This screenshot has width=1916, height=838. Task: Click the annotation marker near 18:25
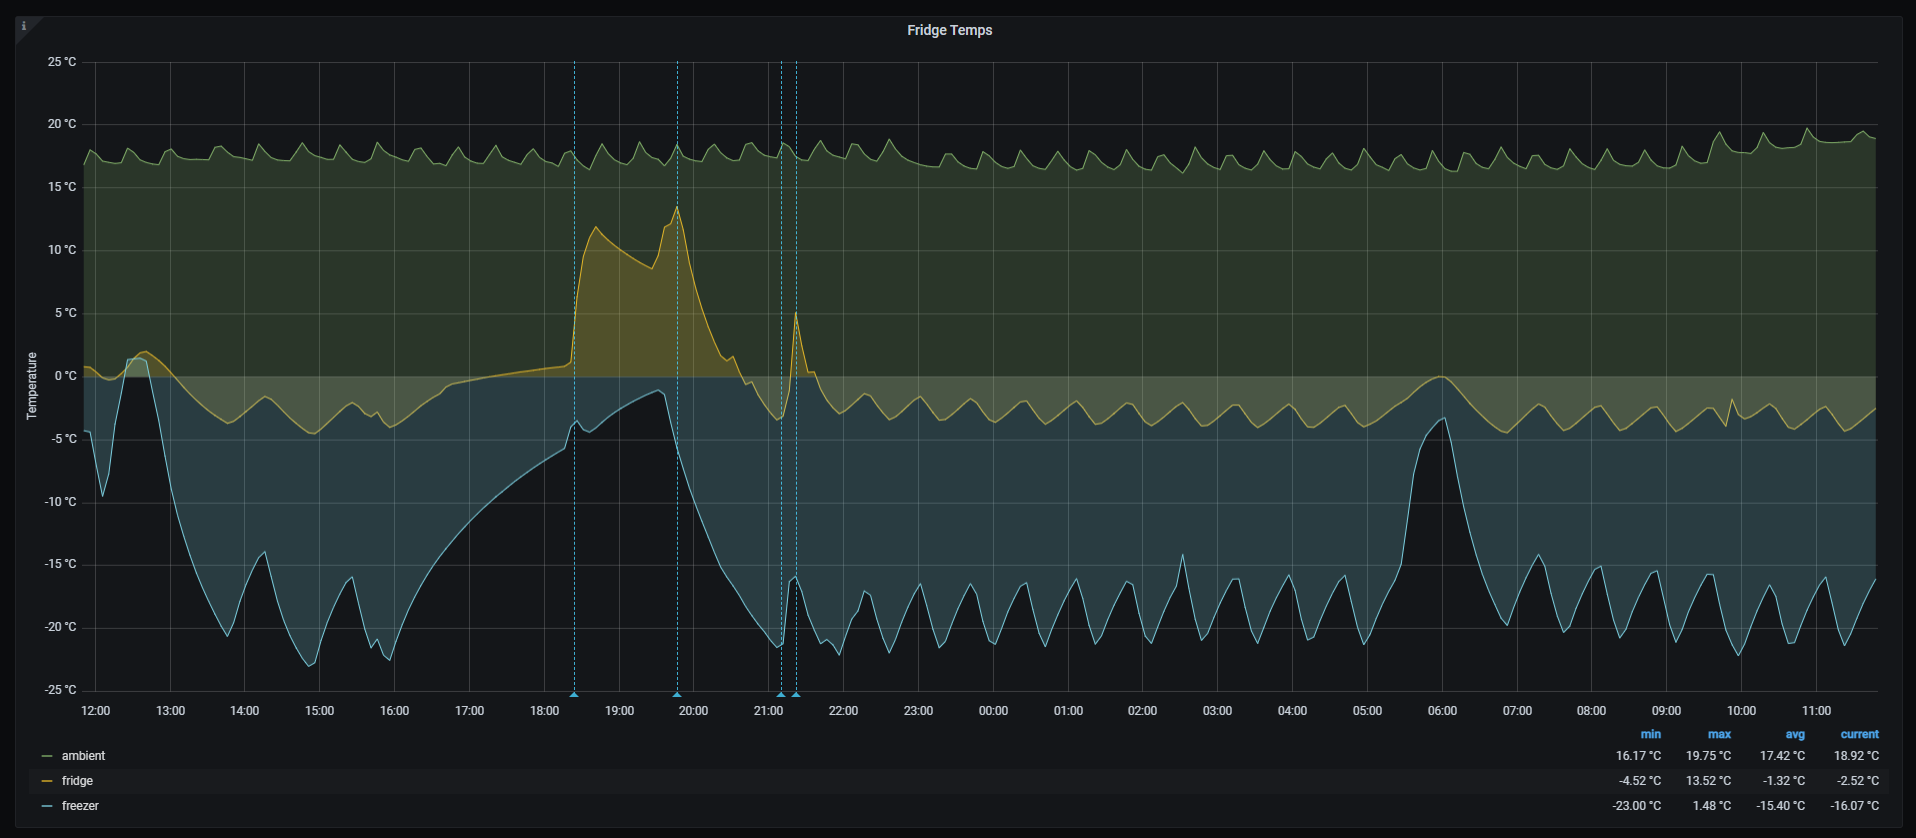574,693
